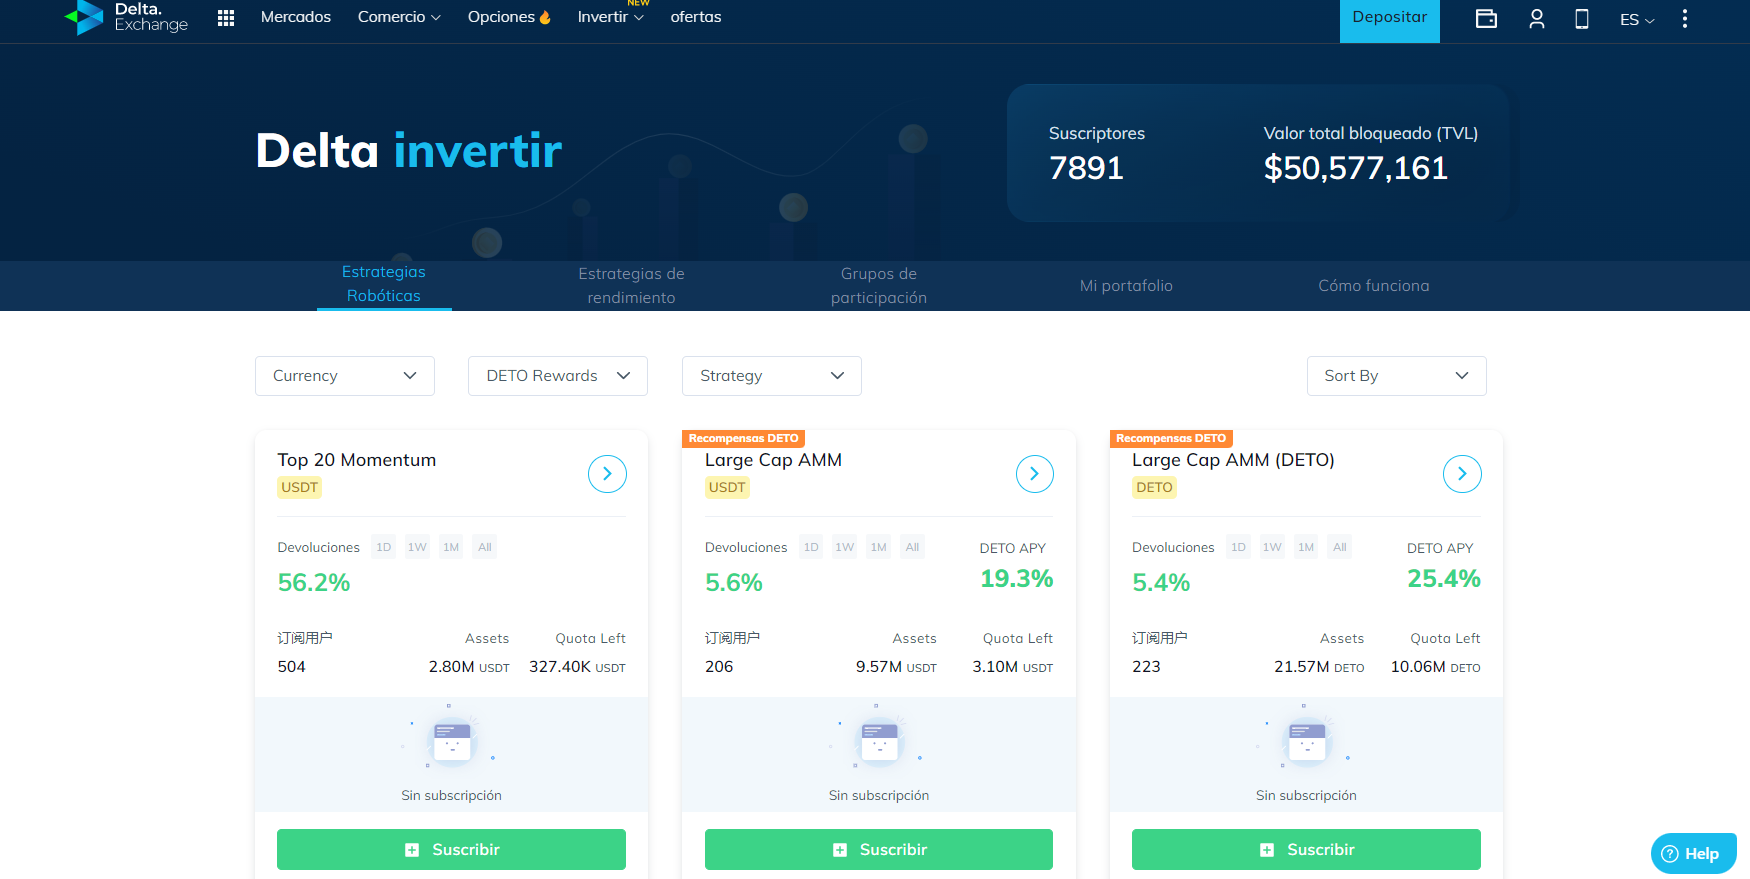
Task: Open the mobile app icon
Action: (x=1582, y=18)
